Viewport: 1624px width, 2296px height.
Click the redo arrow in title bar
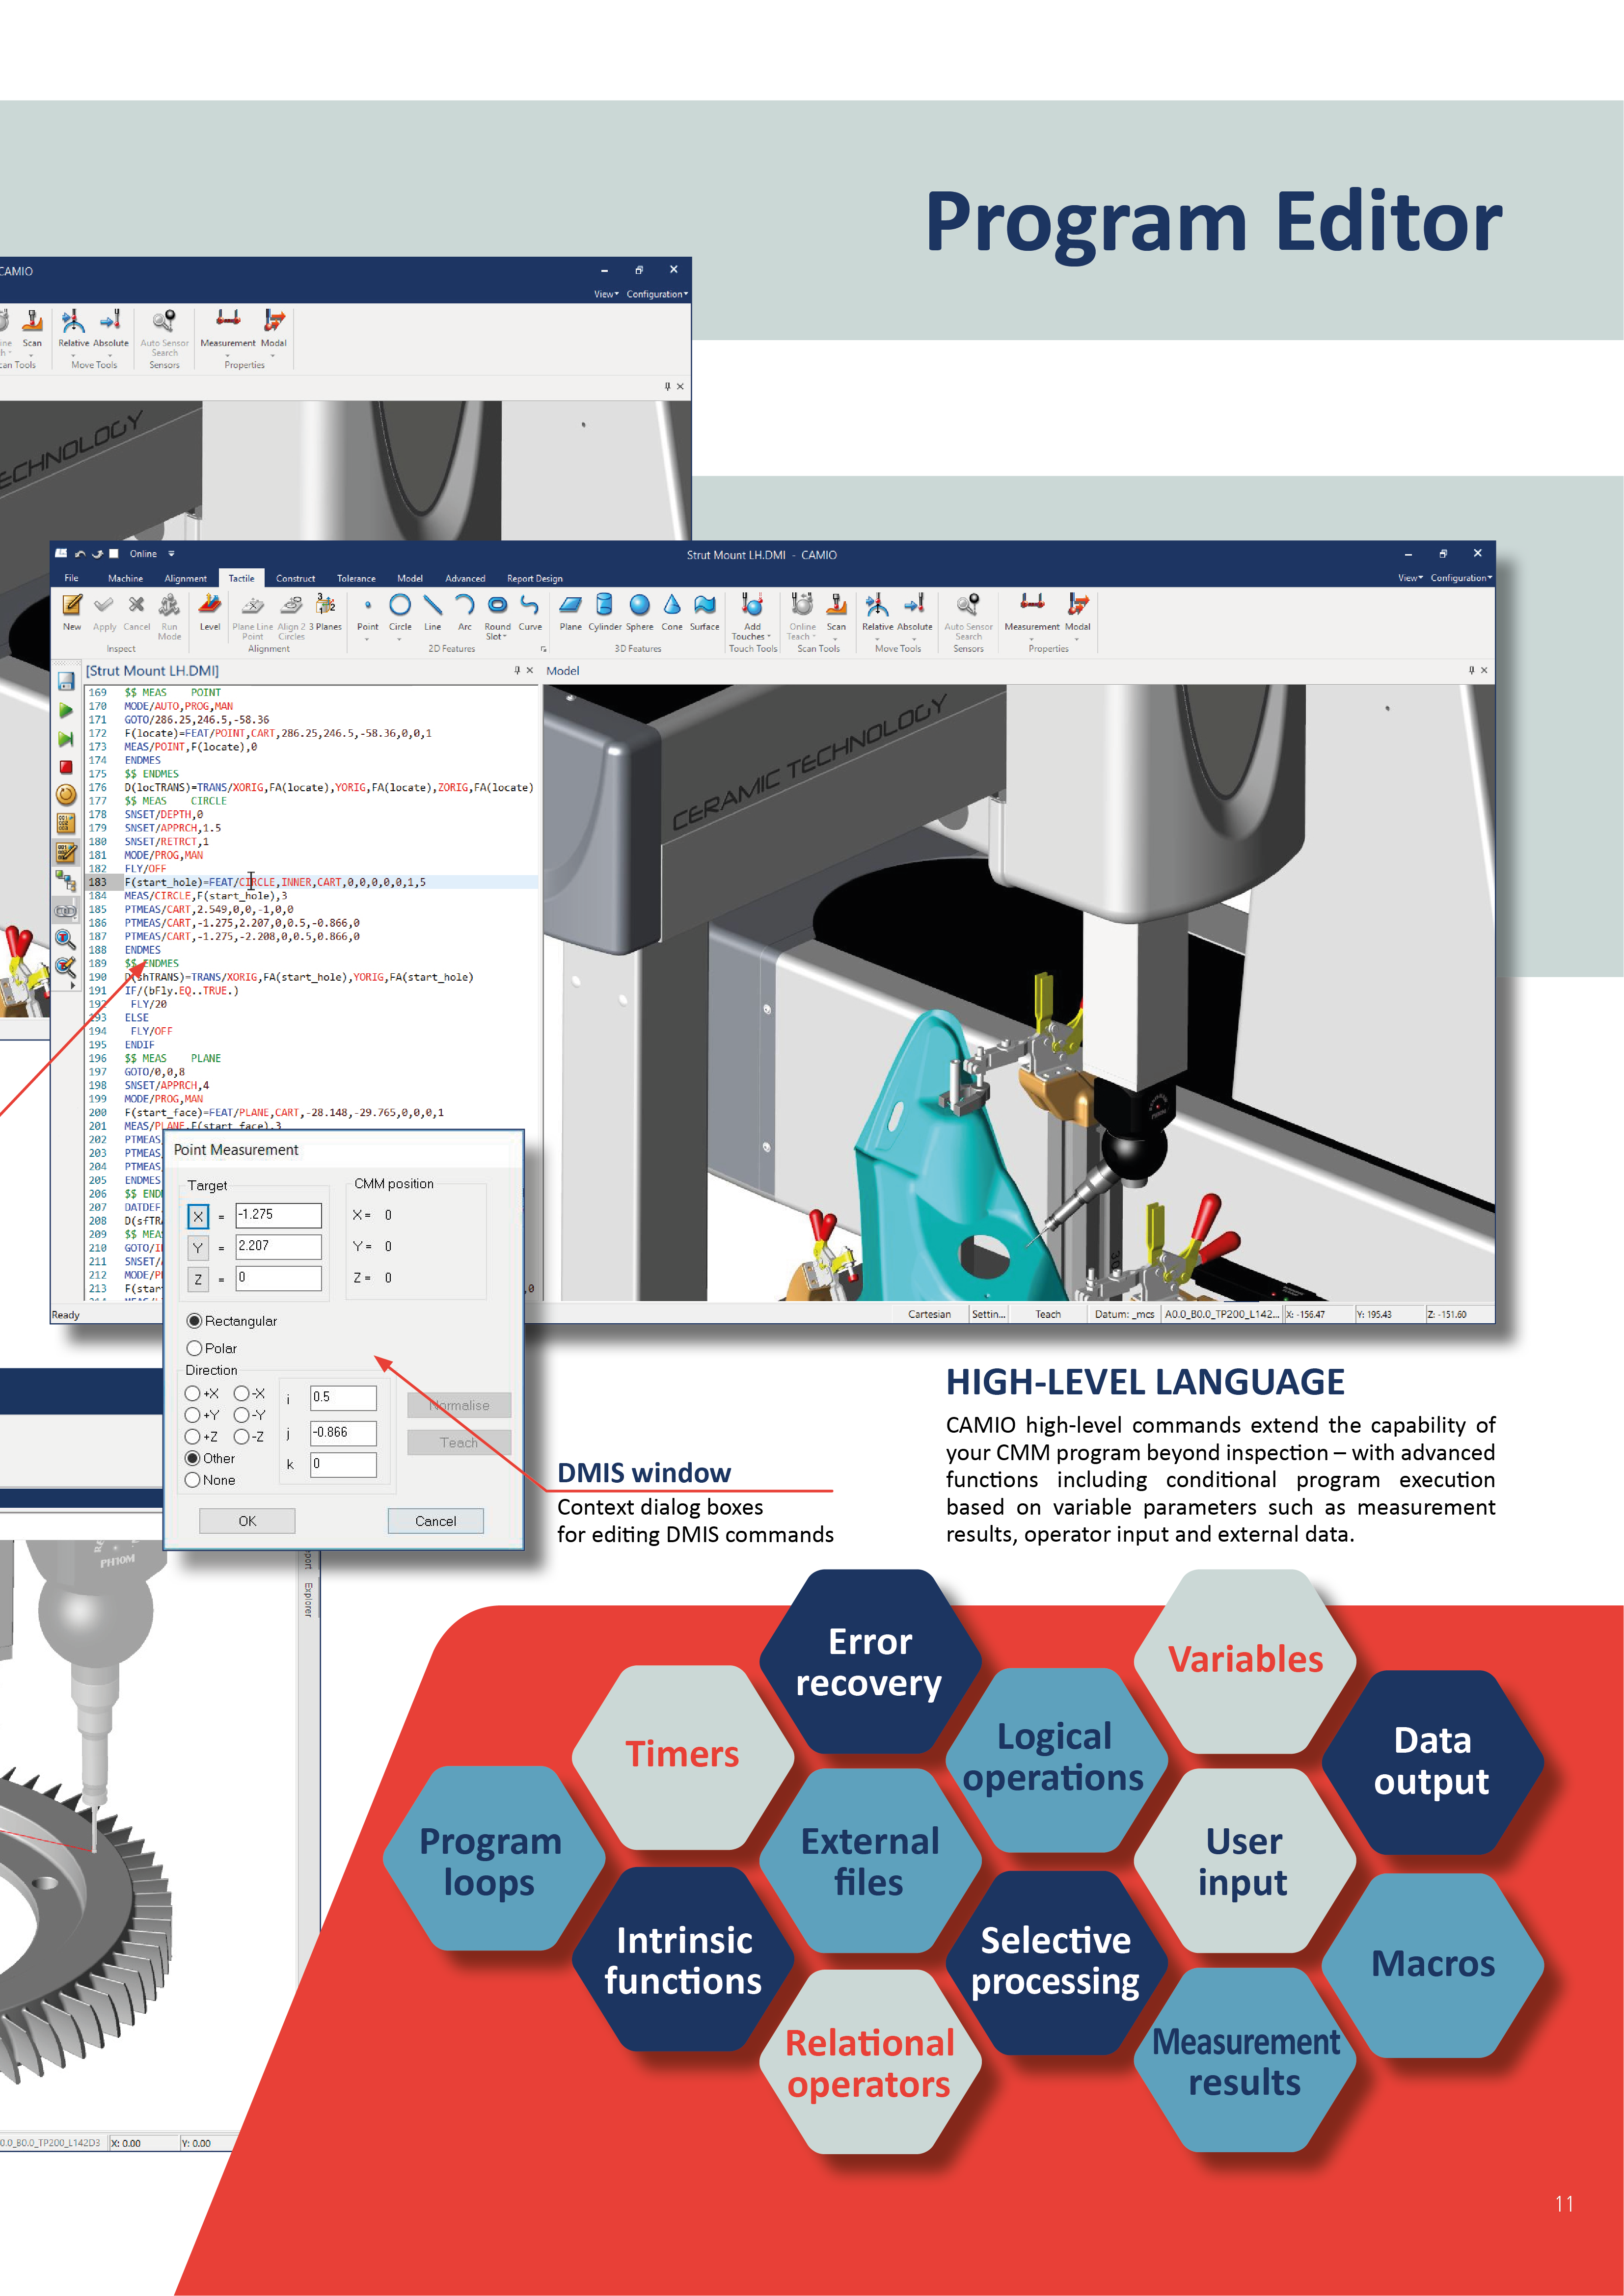[97, 554]
